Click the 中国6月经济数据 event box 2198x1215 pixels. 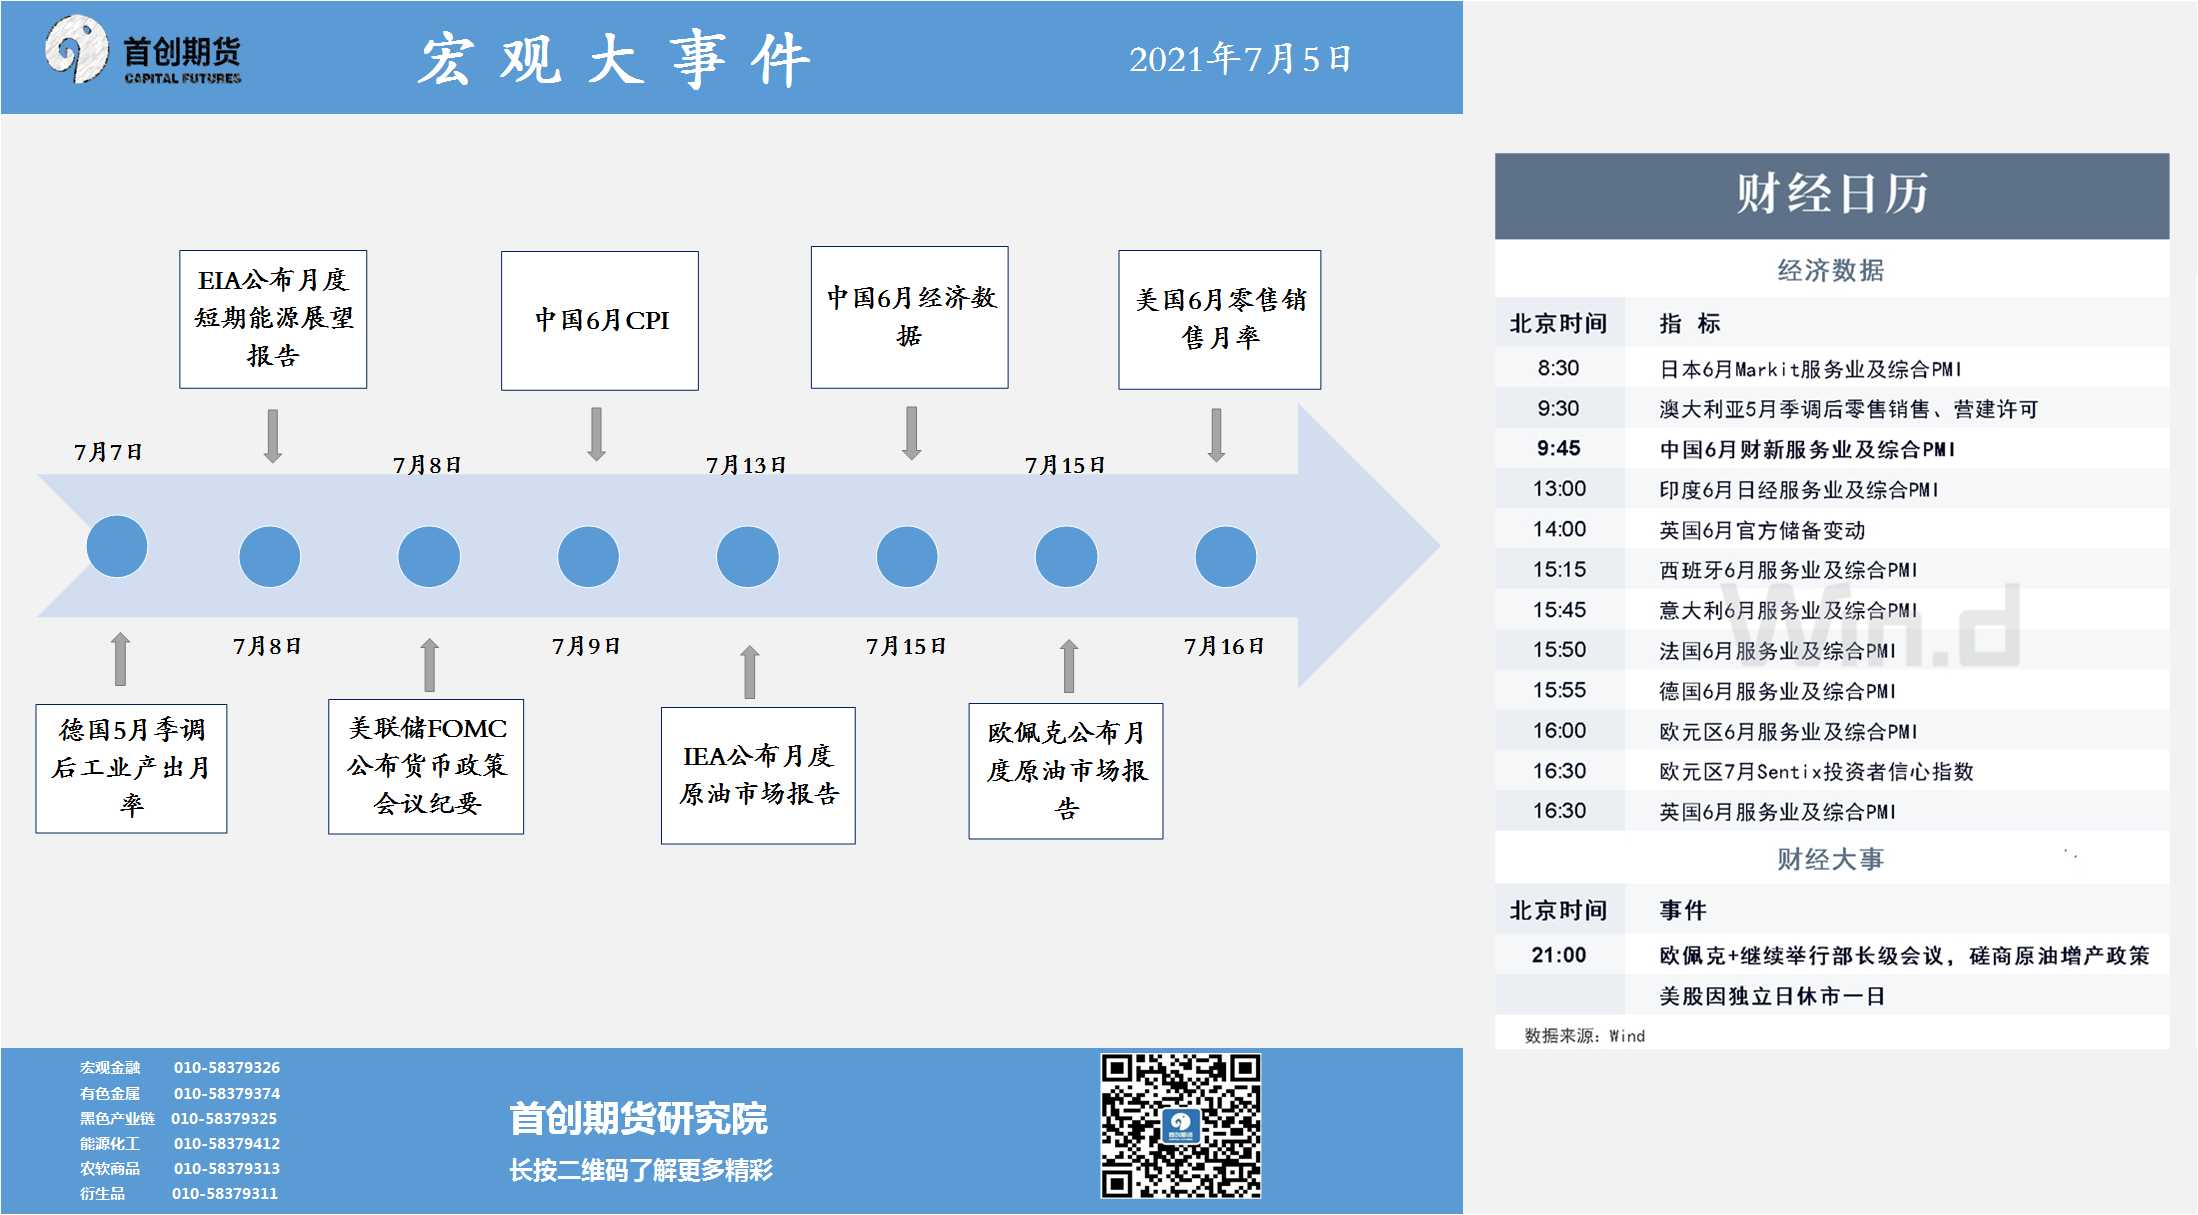tap(909, 317)
